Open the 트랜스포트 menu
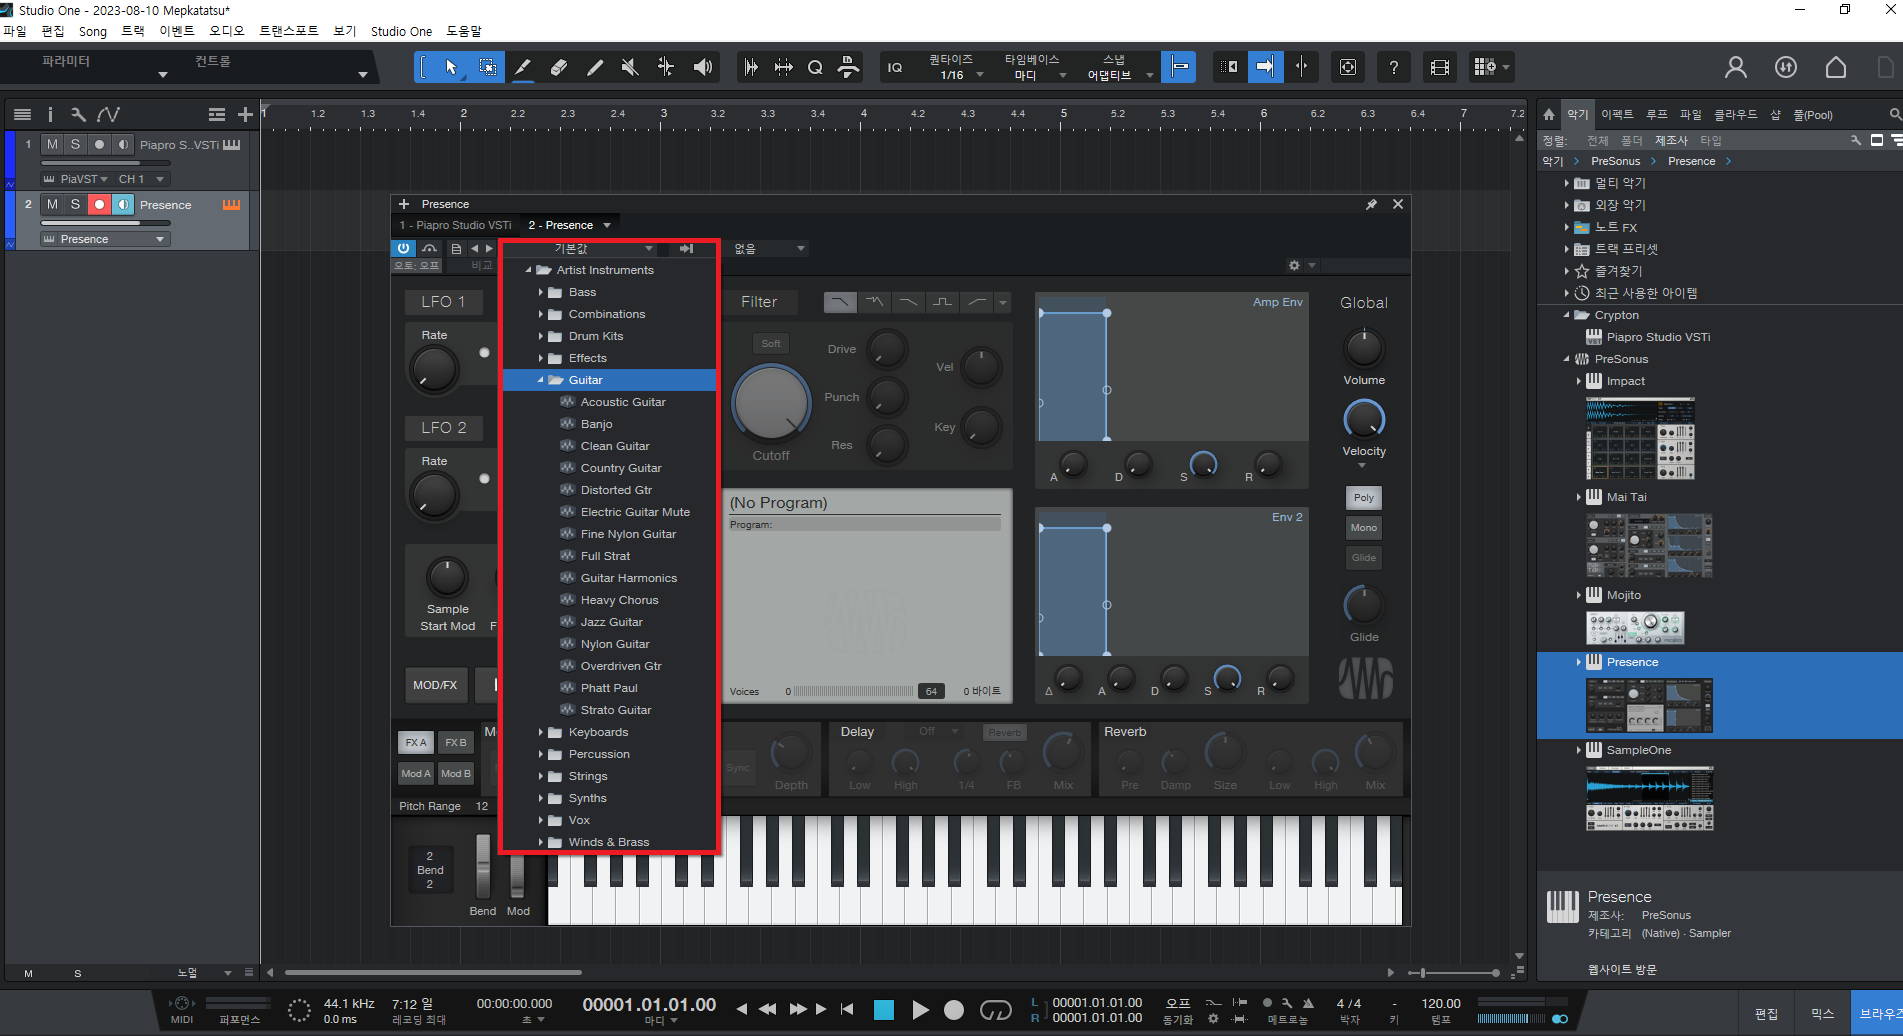The height and width of the screenshot is (1036, 1903). pos(289,31)
